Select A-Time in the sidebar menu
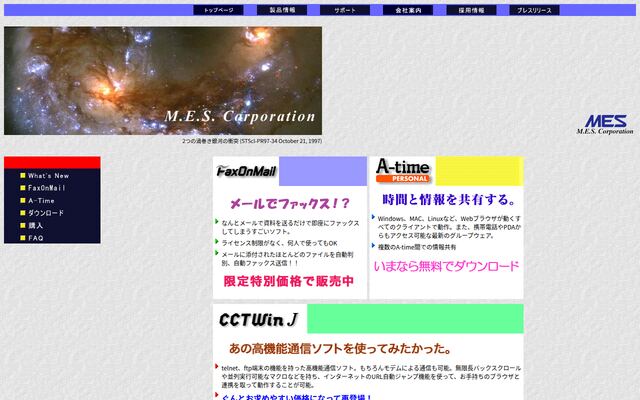Screen dimensions: 640x400 click(x=41, y=200)
